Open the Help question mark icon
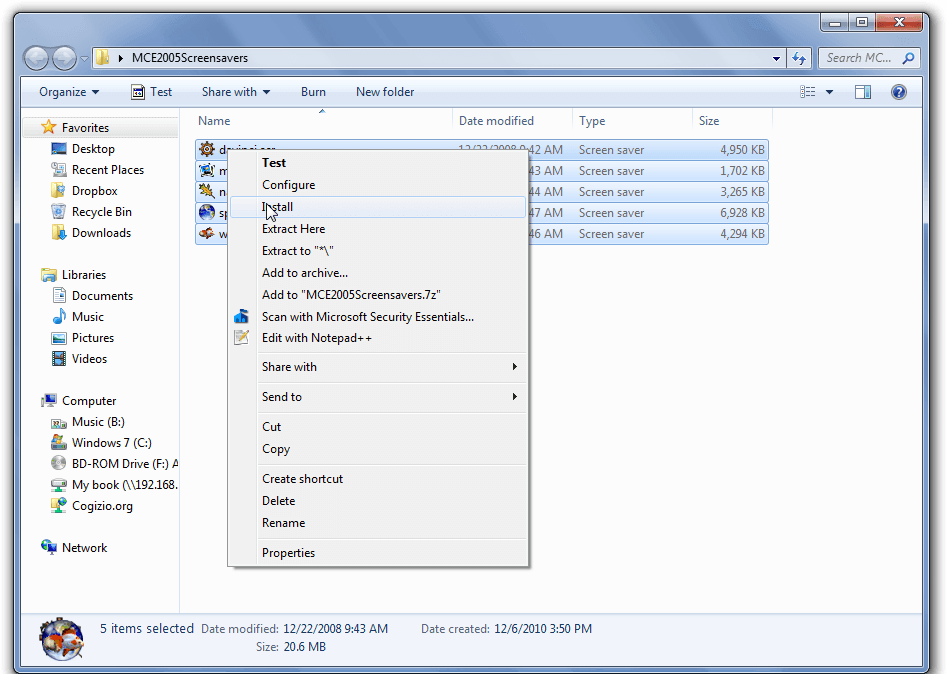Viewport: 947px width, 674px height. (x=898, y=92)
